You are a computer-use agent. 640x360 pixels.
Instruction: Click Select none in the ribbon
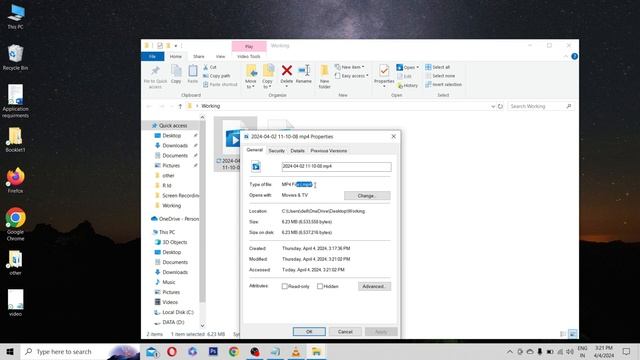[x=440, y=76]
